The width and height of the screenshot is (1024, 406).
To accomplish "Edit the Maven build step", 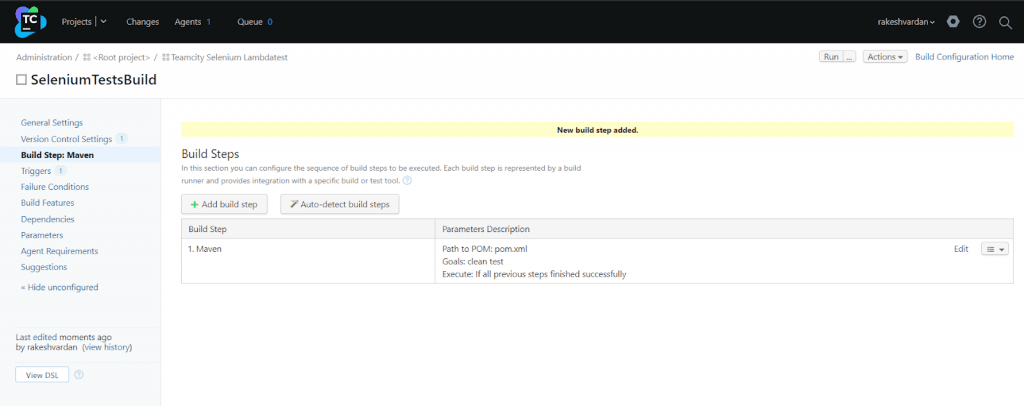I will pyautogui.click(x=961, y=249).
